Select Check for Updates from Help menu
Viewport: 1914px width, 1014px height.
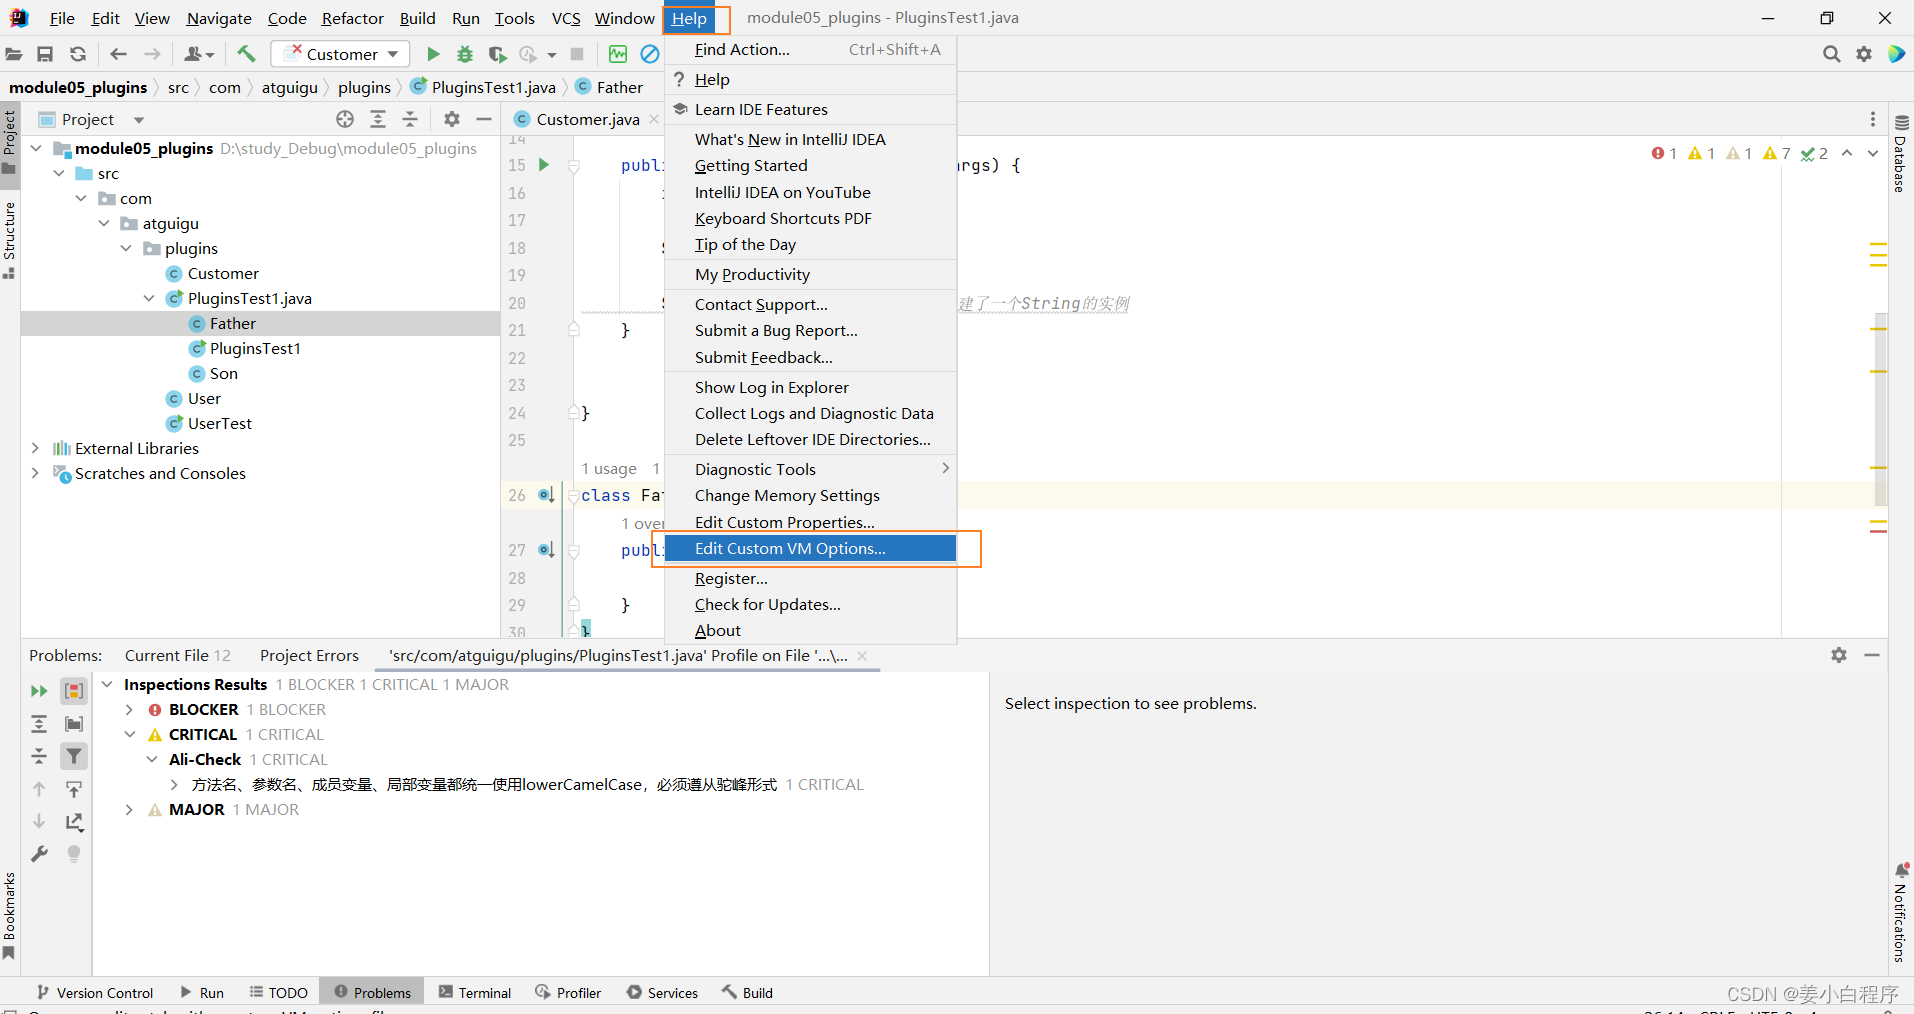[x=810, y=604]
